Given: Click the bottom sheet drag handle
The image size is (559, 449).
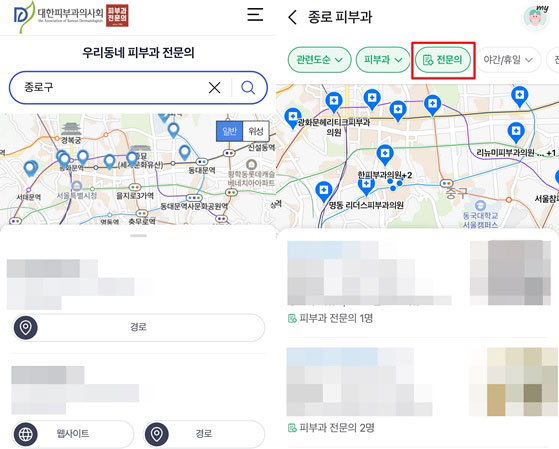Looking at the screenshot, I should 139,236.
